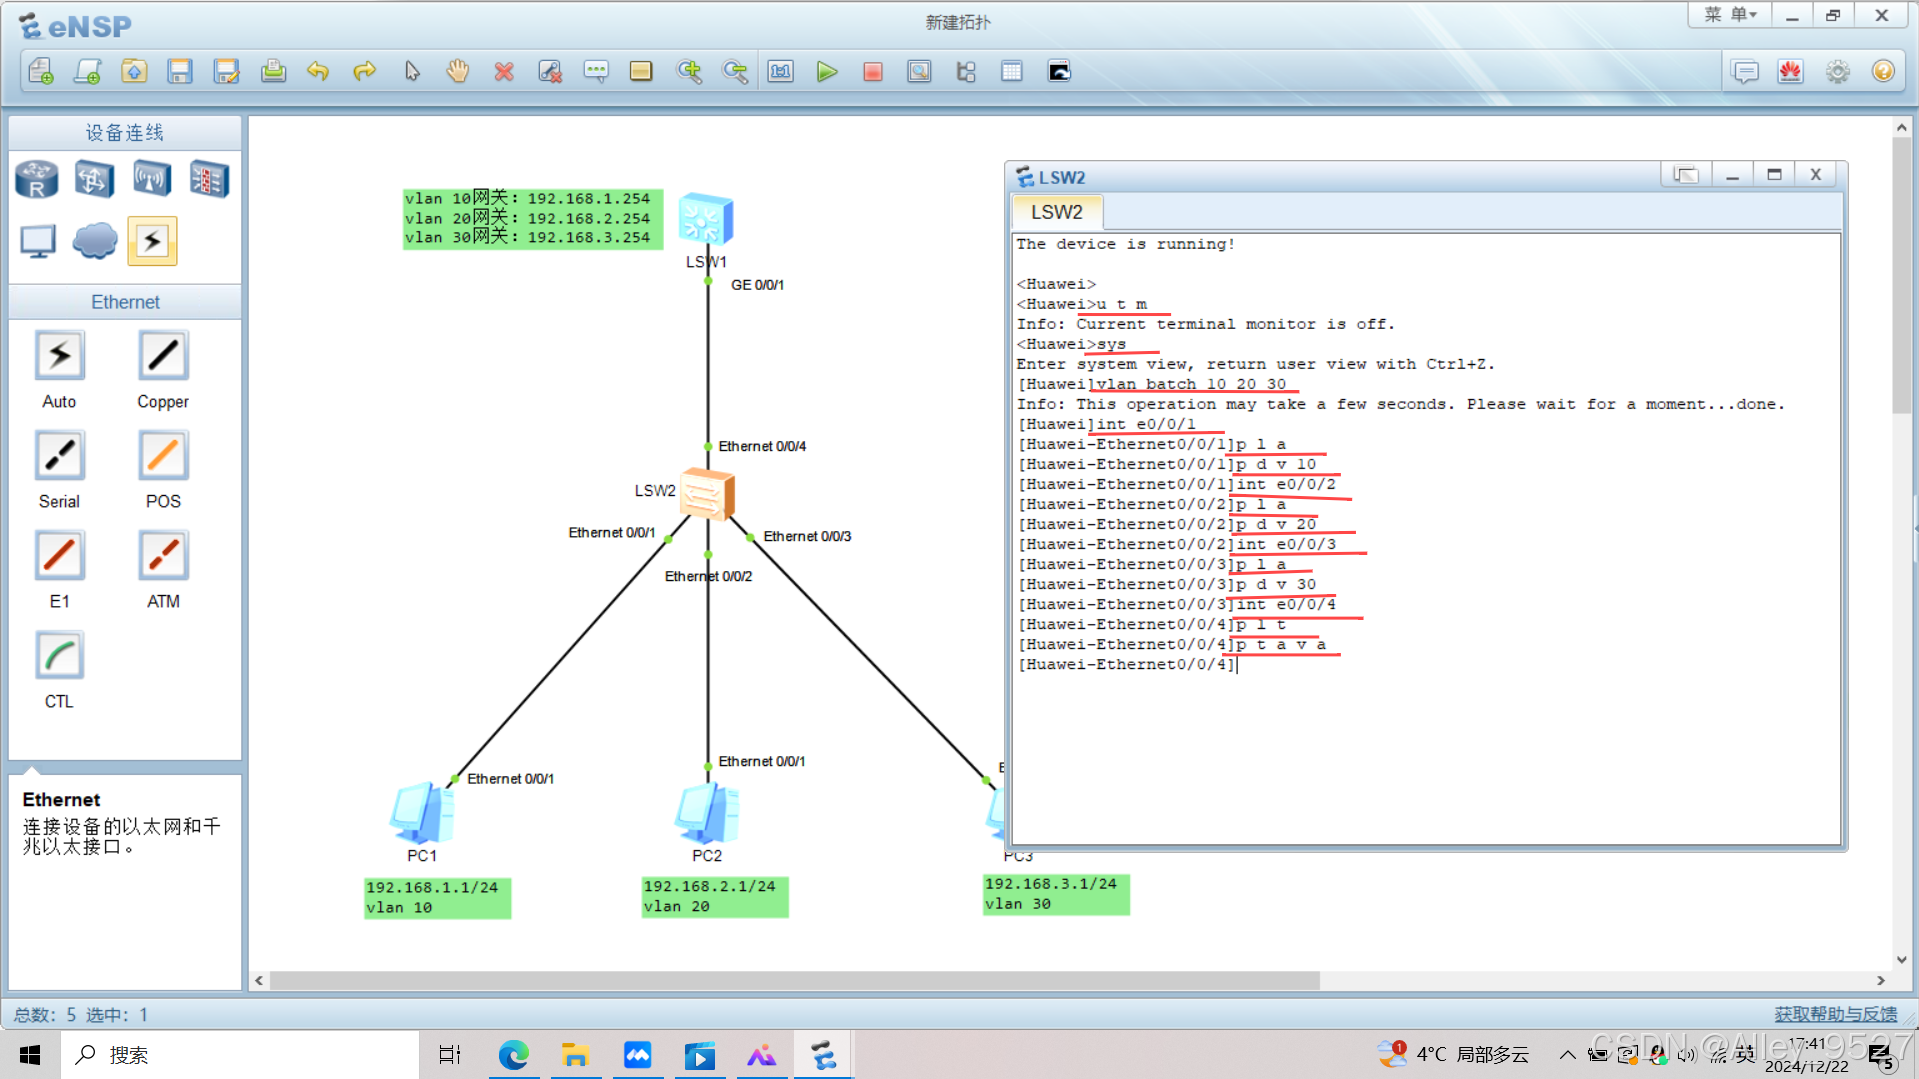Screen dimensions: 1919x1079
Task: Toggle the grid display icon
Action: [x=1012, y=71]
